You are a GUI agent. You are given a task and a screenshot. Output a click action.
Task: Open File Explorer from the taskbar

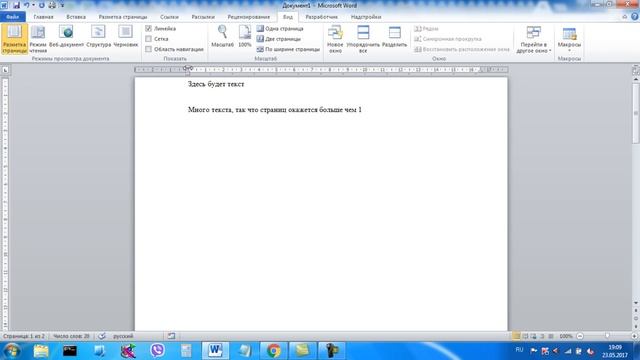pyautogui.click(x=41, y=351)
